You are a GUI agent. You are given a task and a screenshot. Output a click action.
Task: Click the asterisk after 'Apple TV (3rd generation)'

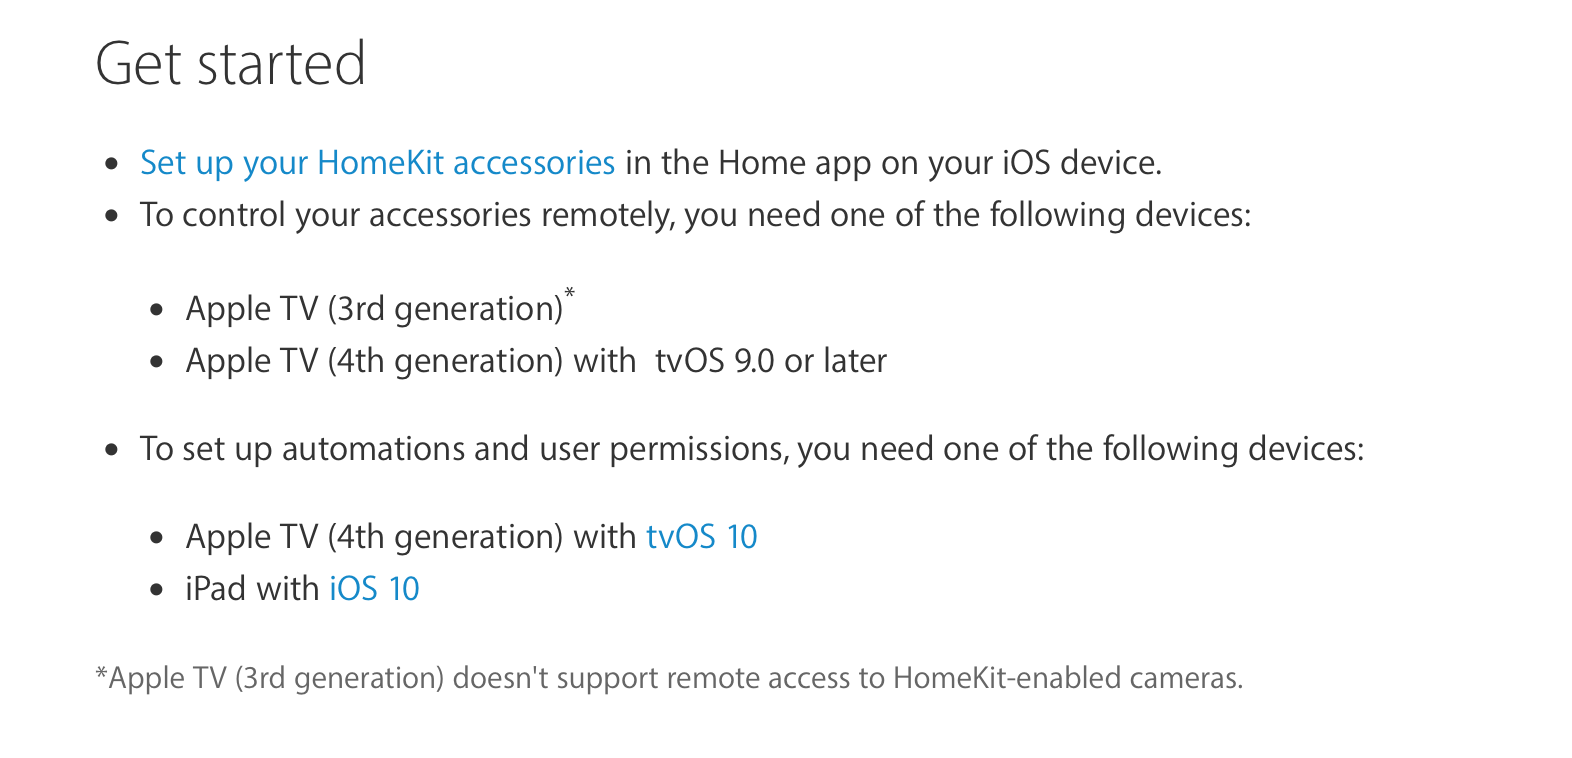(570, 294)
